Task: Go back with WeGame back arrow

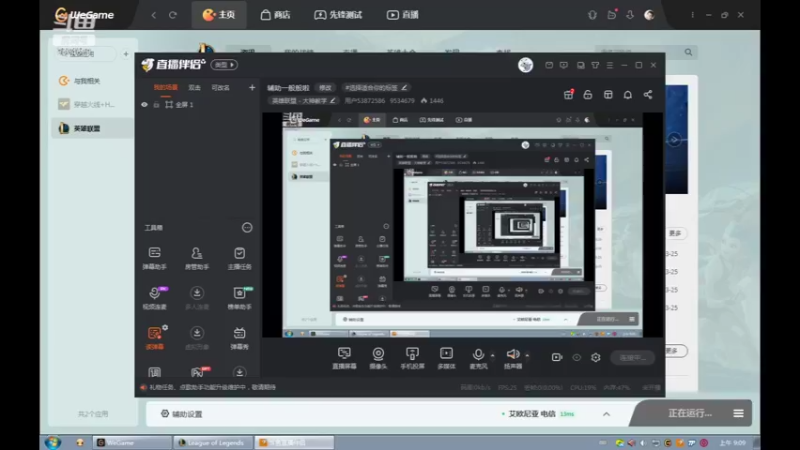Action: 154,15
